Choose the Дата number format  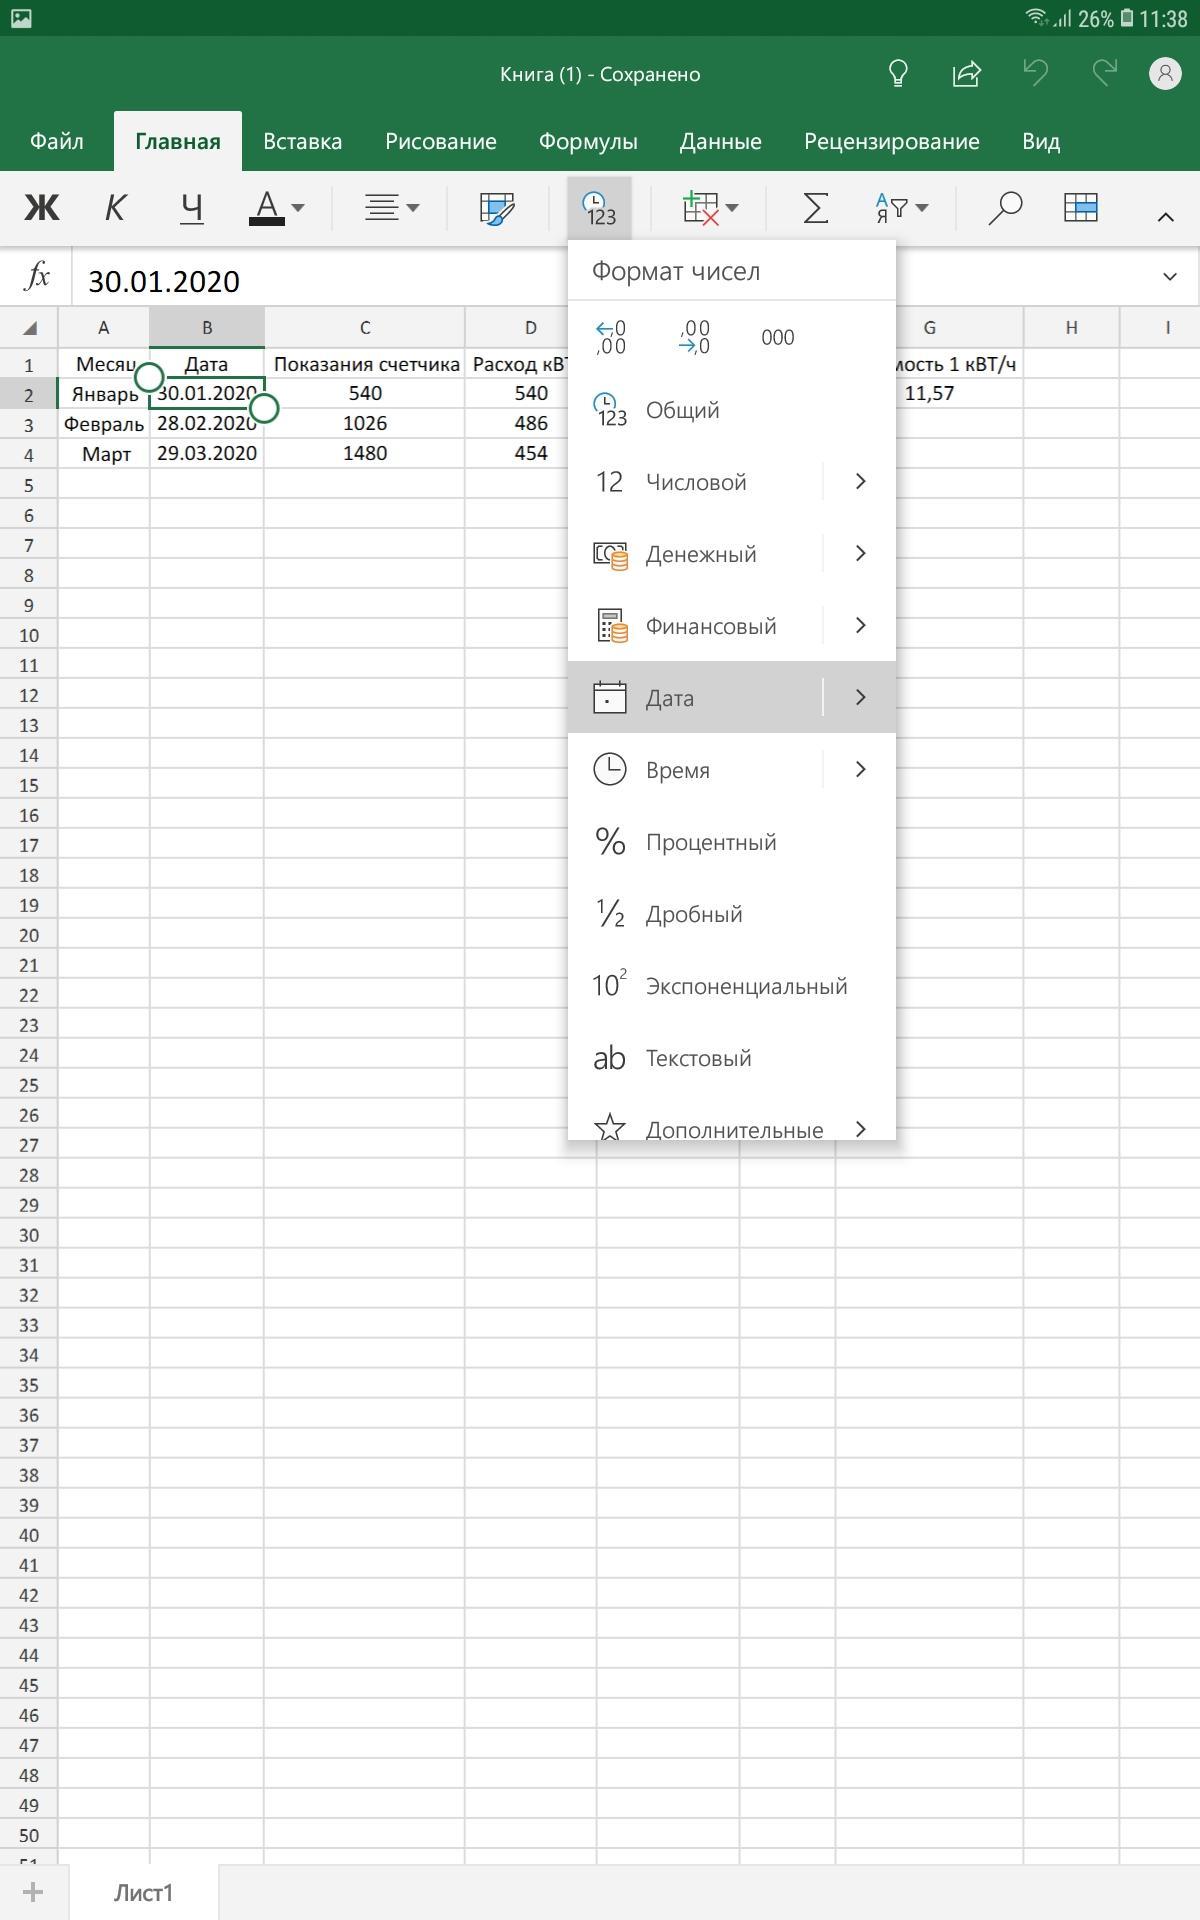pyautogui.click(x=696, y=698)
